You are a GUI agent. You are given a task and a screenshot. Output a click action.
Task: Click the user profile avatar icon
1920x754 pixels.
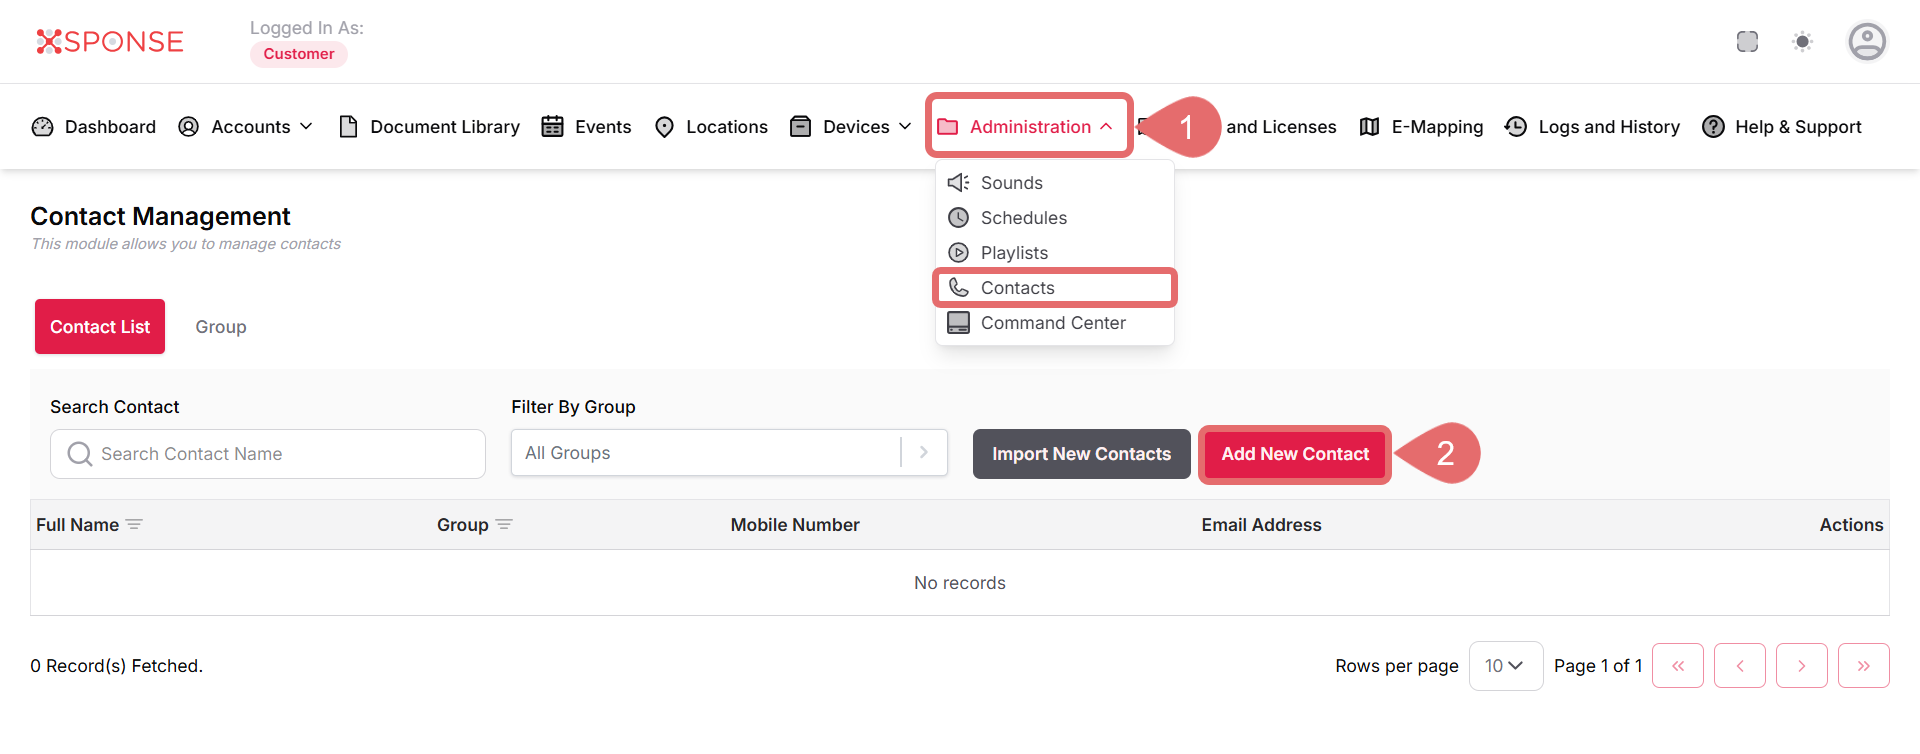pos(1866,42)
